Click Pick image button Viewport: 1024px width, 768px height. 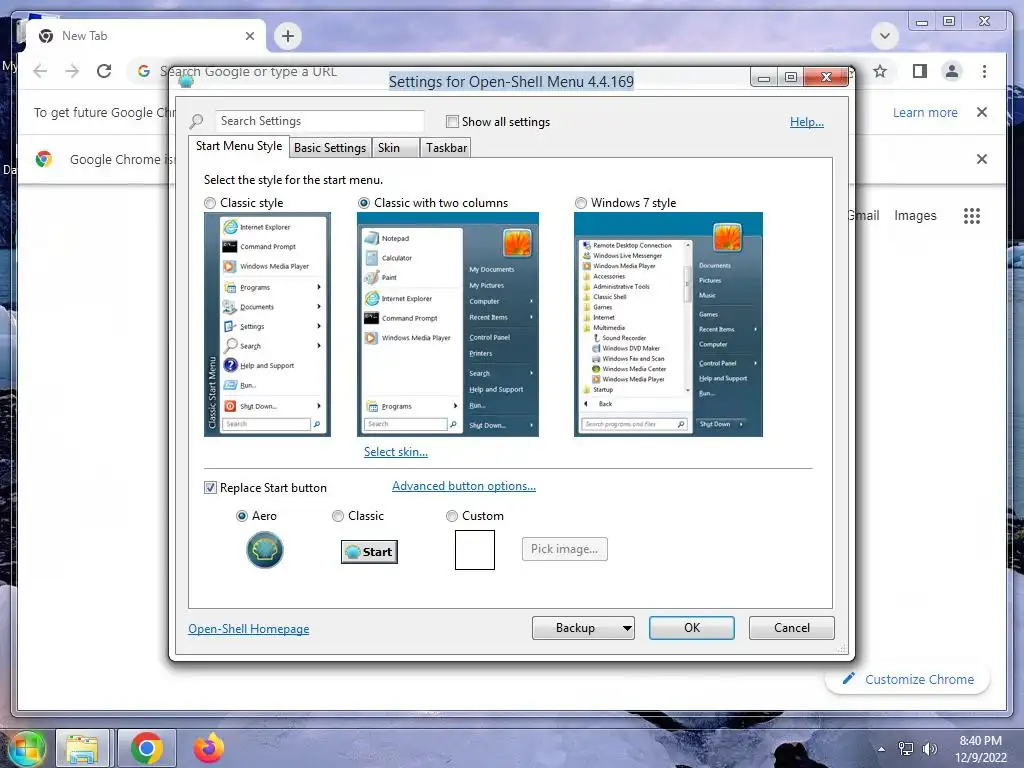564,549
